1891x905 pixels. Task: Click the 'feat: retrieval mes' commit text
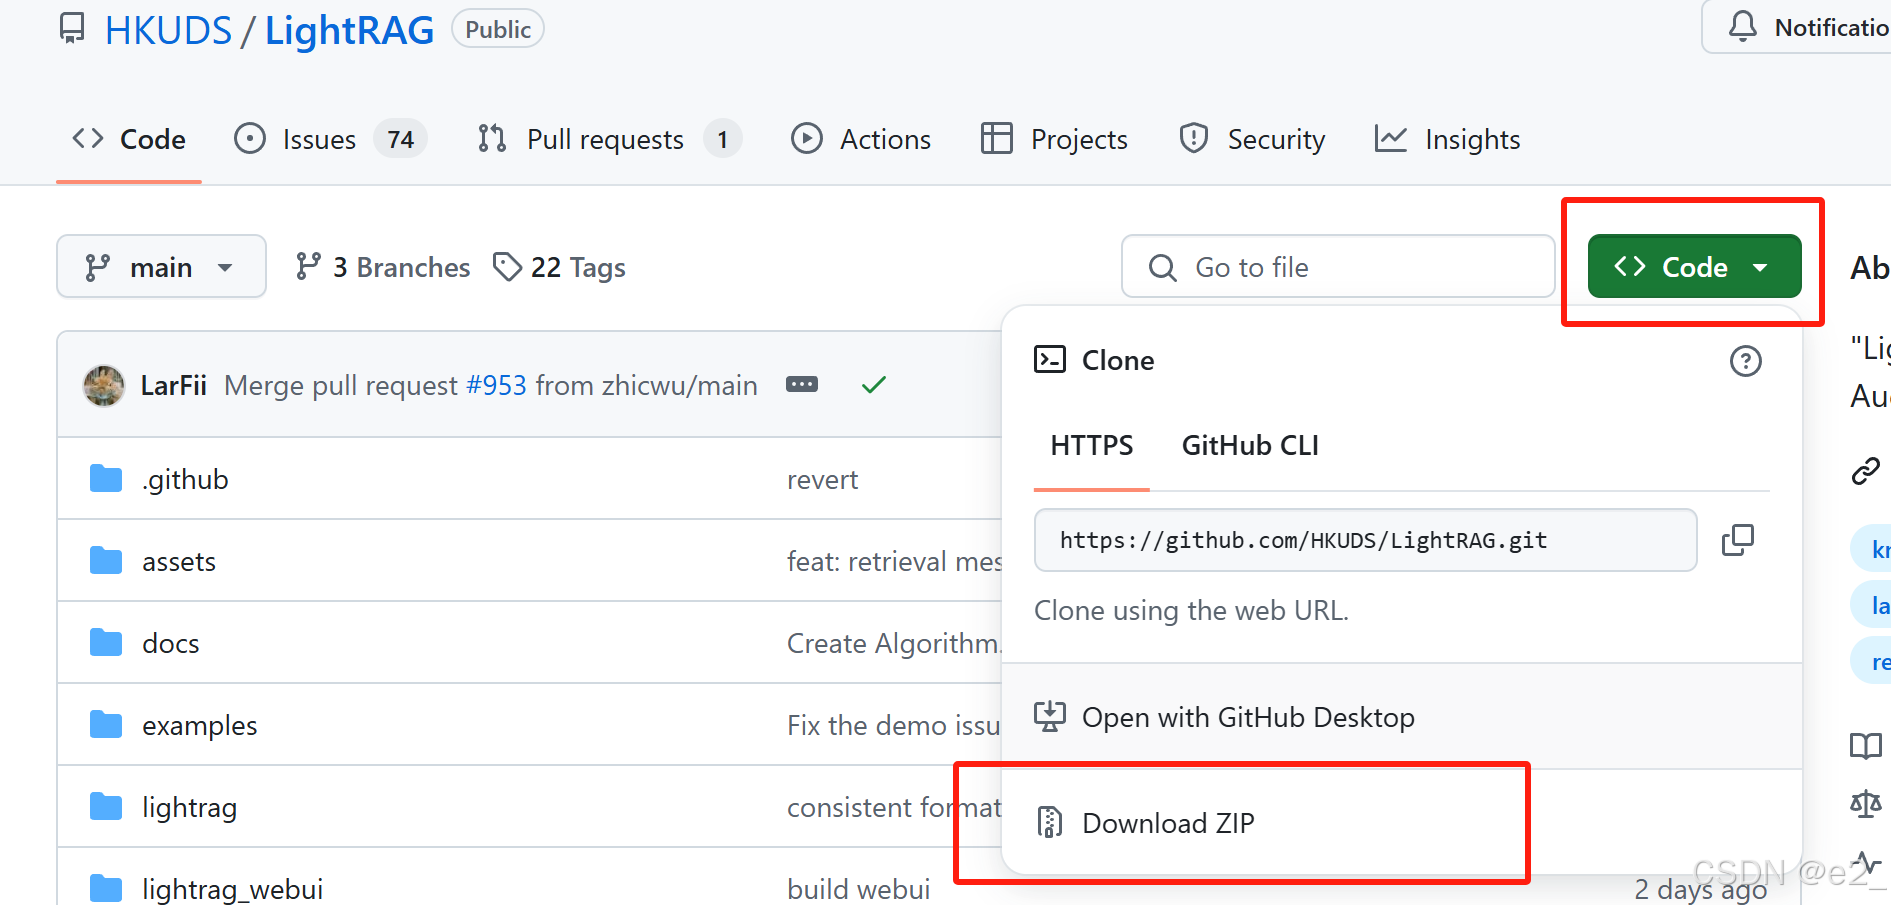tap(894, 561)
